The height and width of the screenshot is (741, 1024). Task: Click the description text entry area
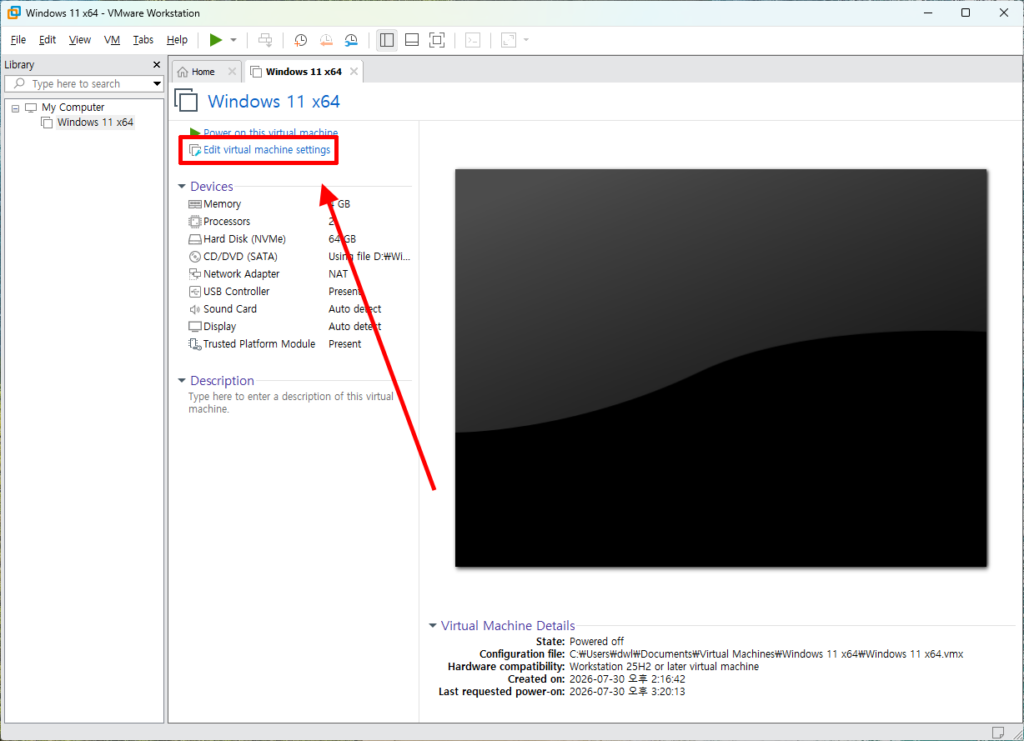point(291,403)
